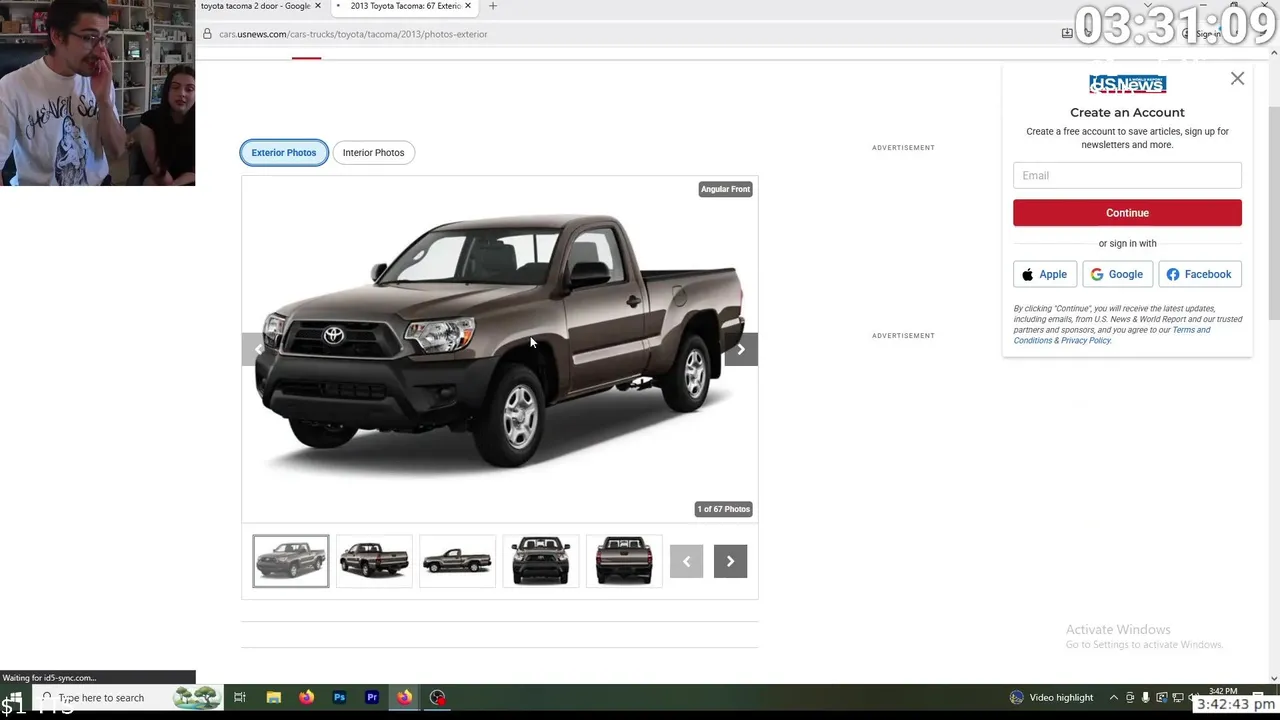Click the US News logo in popup

[1127, 84]
